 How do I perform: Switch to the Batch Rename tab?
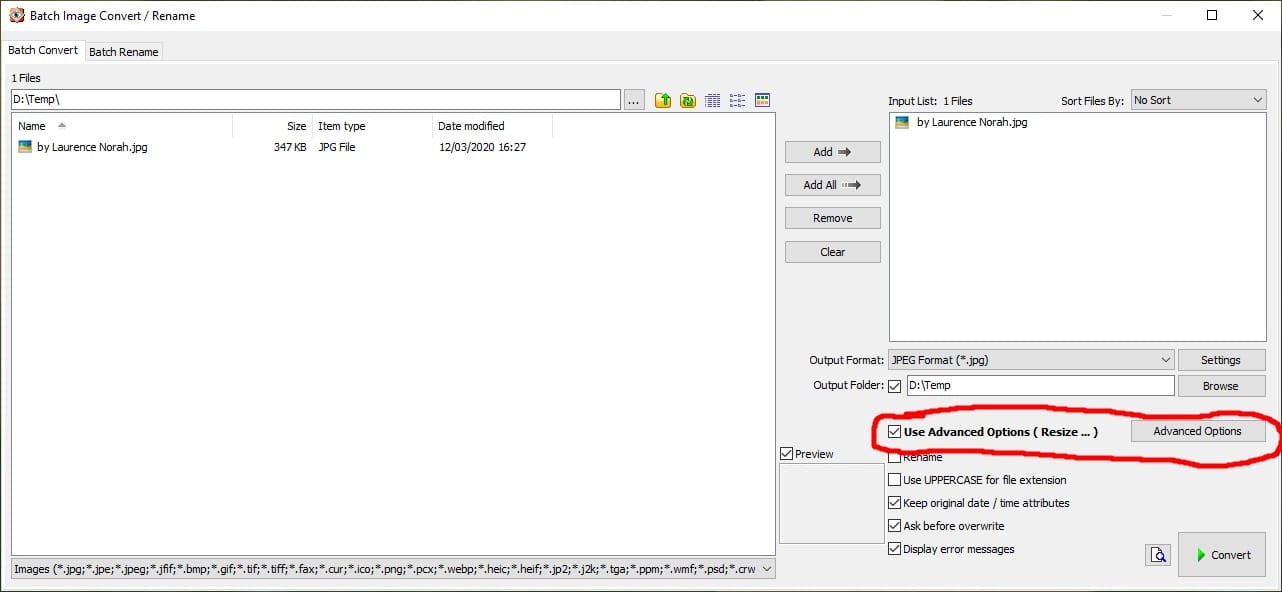point(123,51)
